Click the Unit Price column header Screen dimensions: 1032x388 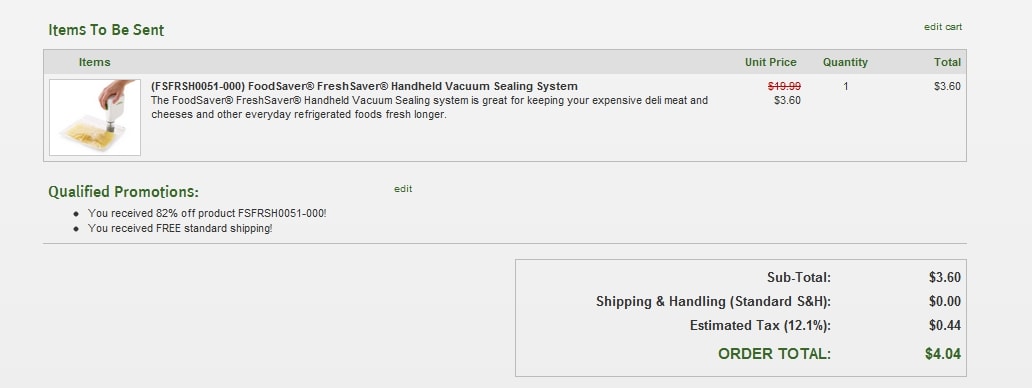tap(771, 62)
